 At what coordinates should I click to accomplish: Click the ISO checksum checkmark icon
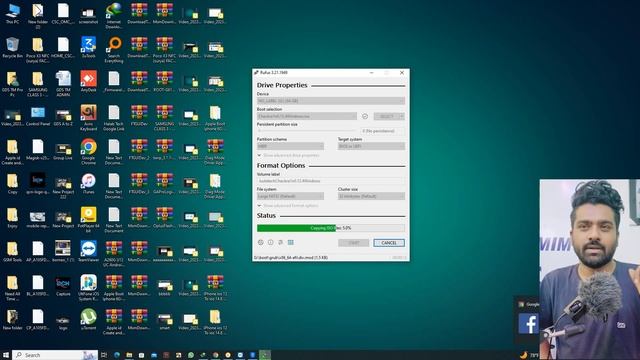pyautogui.click(x=365, y=116)
